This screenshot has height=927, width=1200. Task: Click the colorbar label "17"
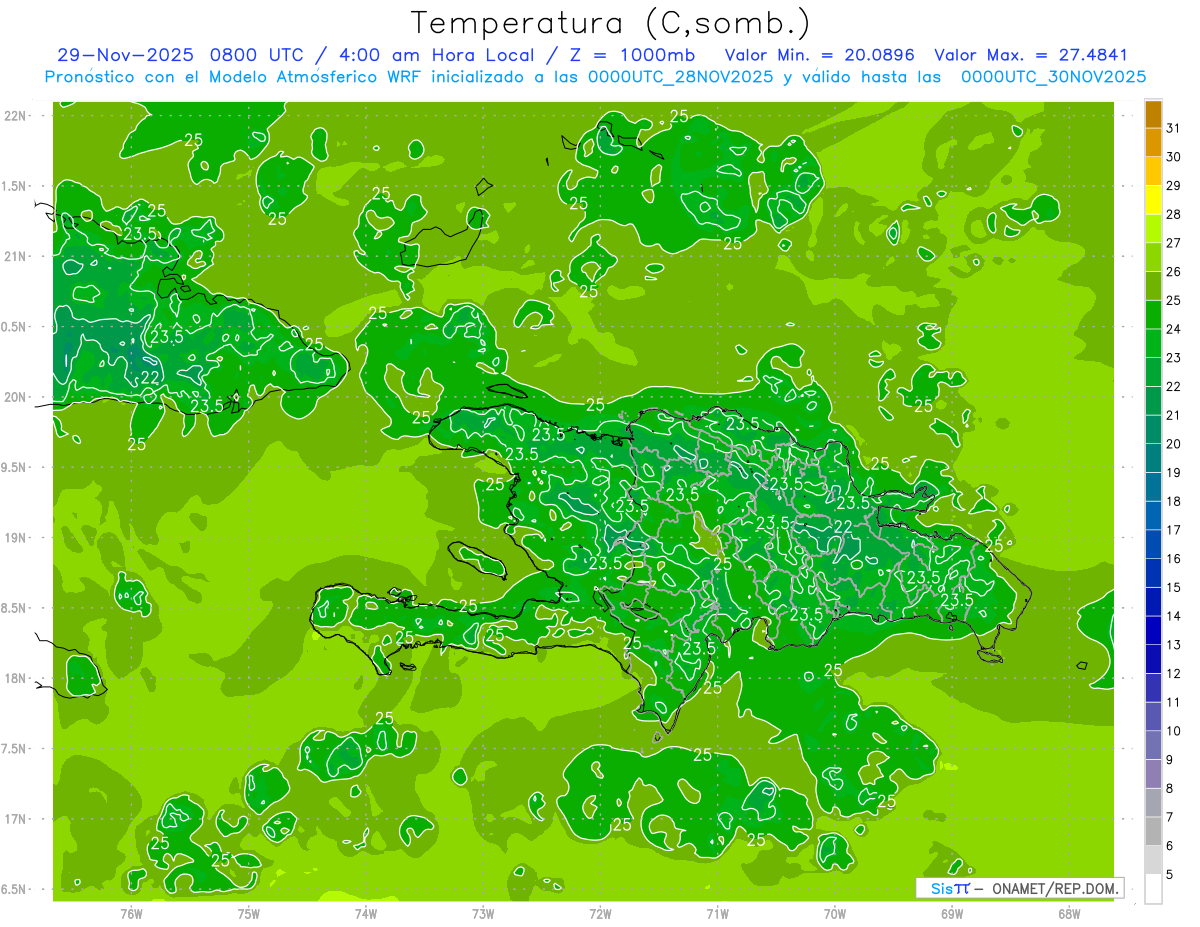click(x=1174, y=530)
